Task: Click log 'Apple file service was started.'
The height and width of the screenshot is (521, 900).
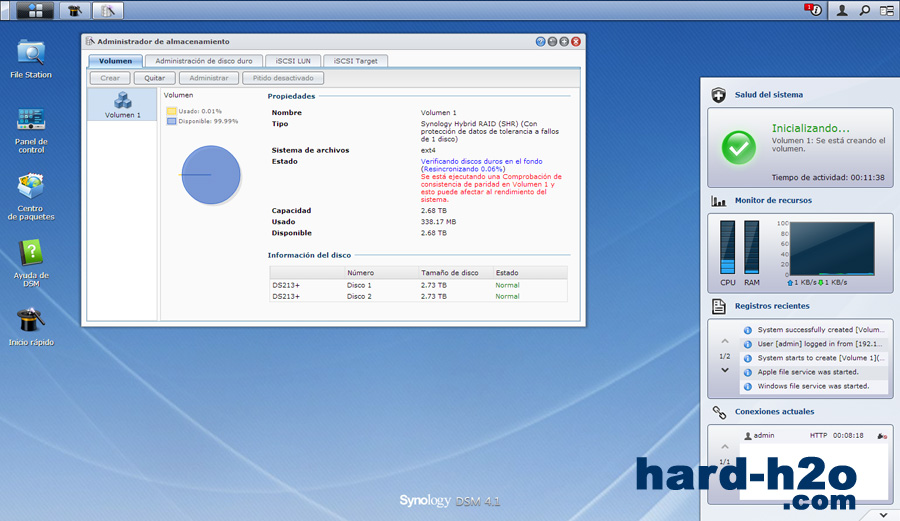Action: [x=814, y=372]
